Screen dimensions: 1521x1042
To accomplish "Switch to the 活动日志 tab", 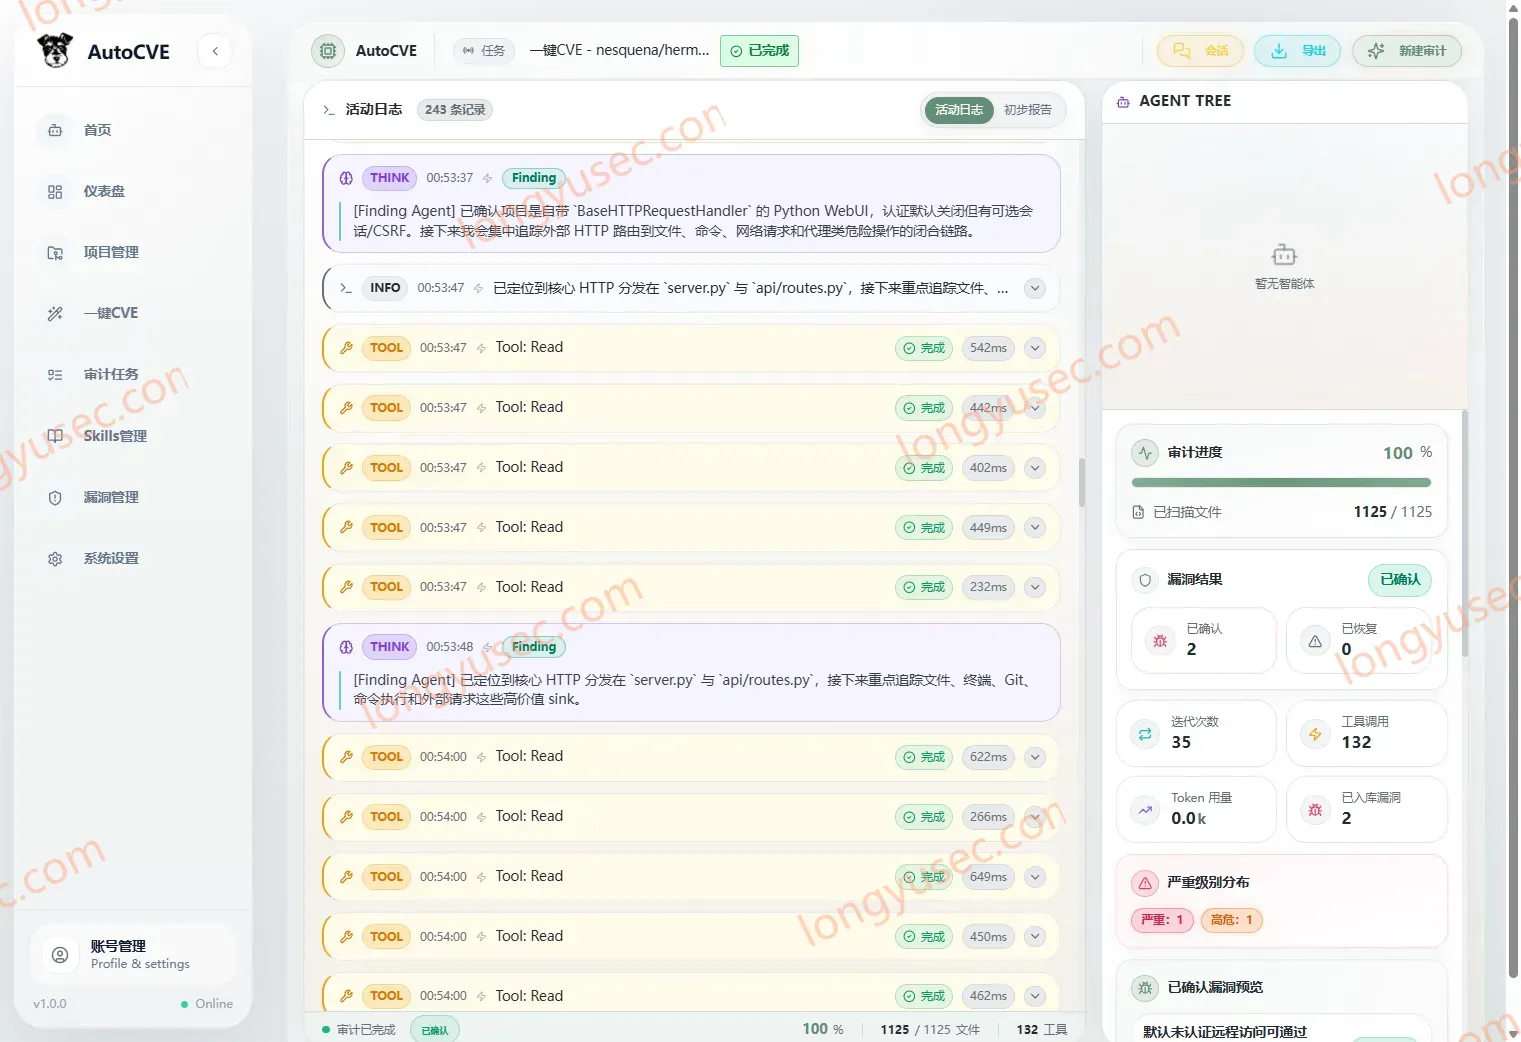I will (x=959, y=110).
